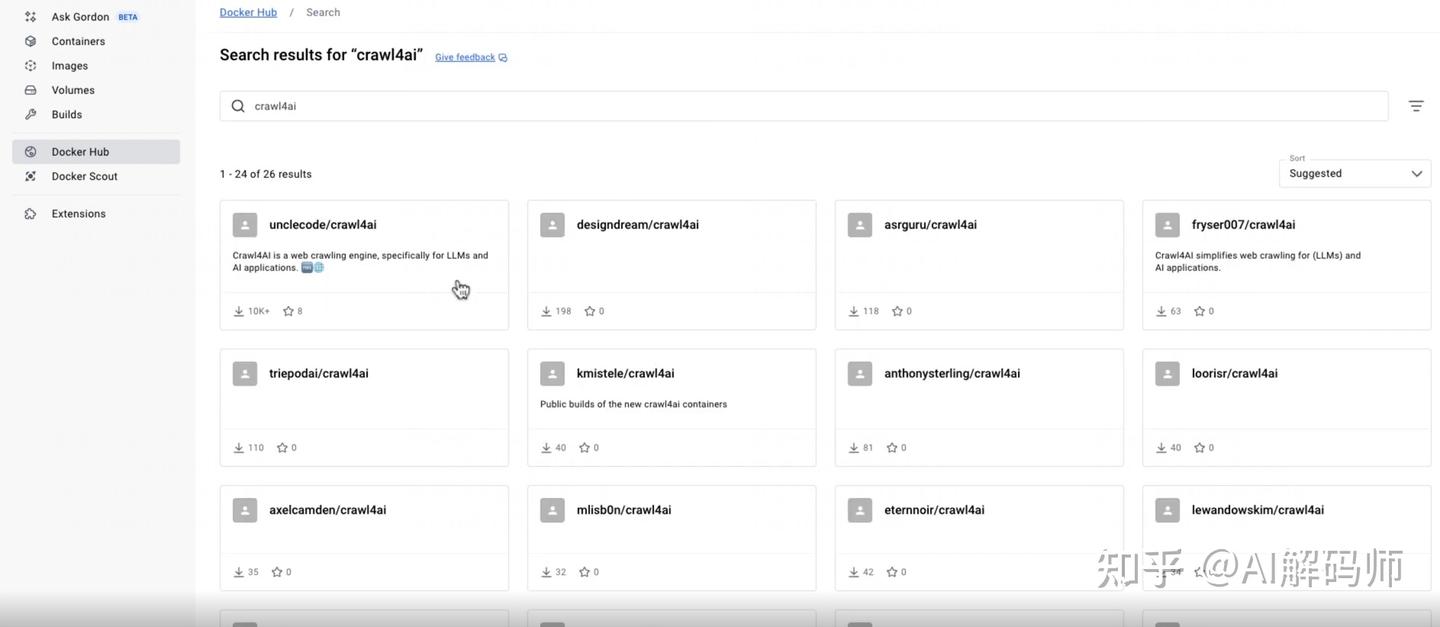Open triepodai/crawl4ai repository title

click(x=319, y=374)
